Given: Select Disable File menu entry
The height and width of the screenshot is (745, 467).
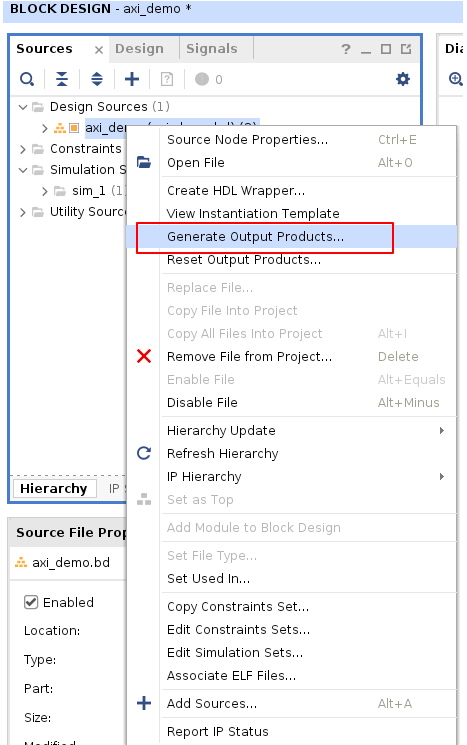Looking at the screenshot, I should tap(291, 402).
